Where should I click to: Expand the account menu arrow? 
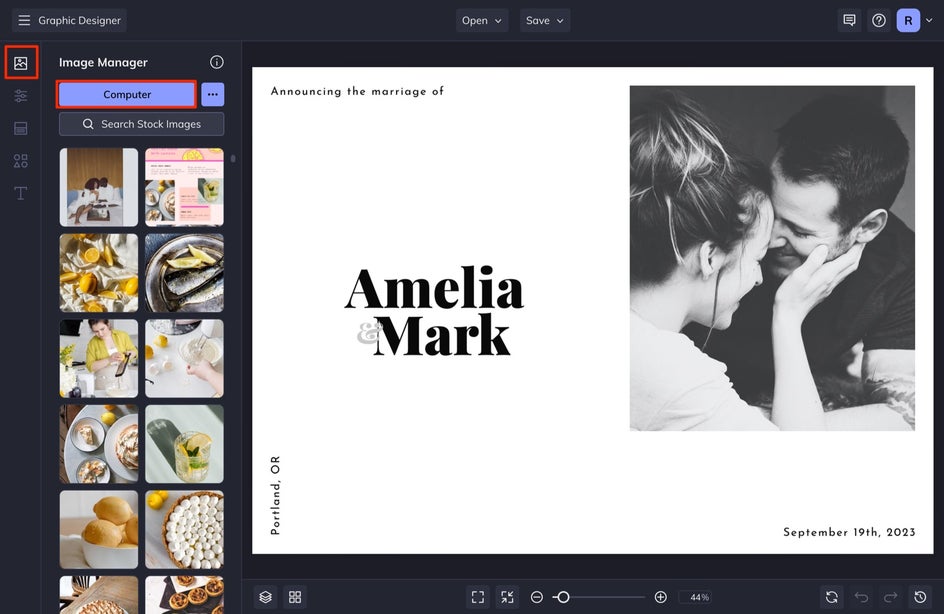pyautogui.click(x=930, y=20)
